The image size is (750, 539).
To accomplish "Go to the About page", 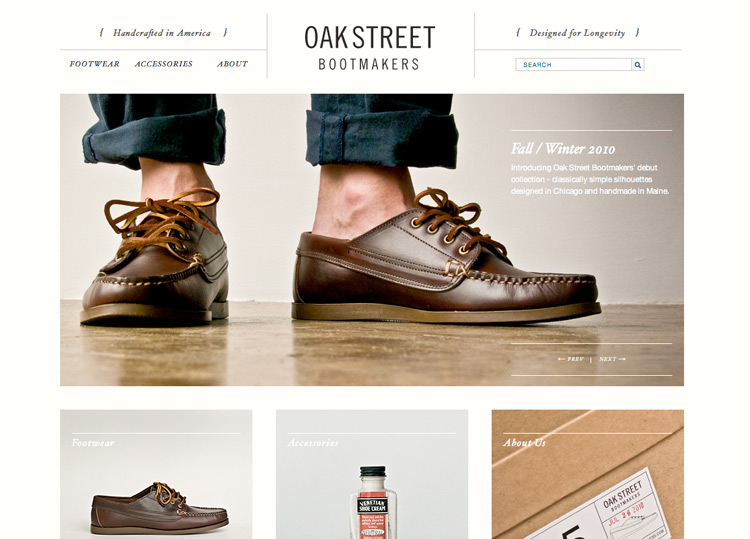I will coord(232,64).
